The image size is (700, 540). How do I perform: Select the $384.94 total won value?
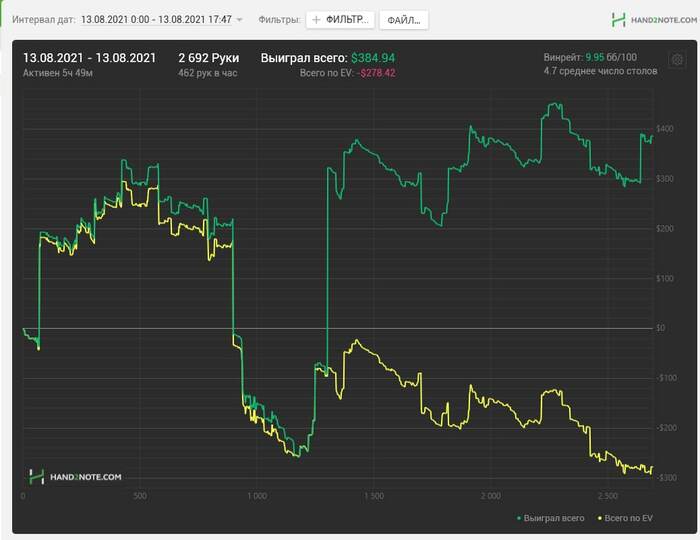point(373,58)
